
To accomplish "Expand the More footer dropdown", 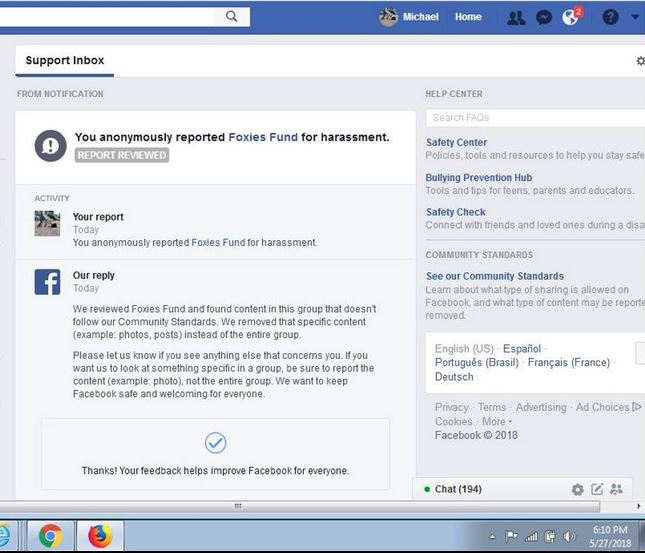I will (x=497, y=421).
